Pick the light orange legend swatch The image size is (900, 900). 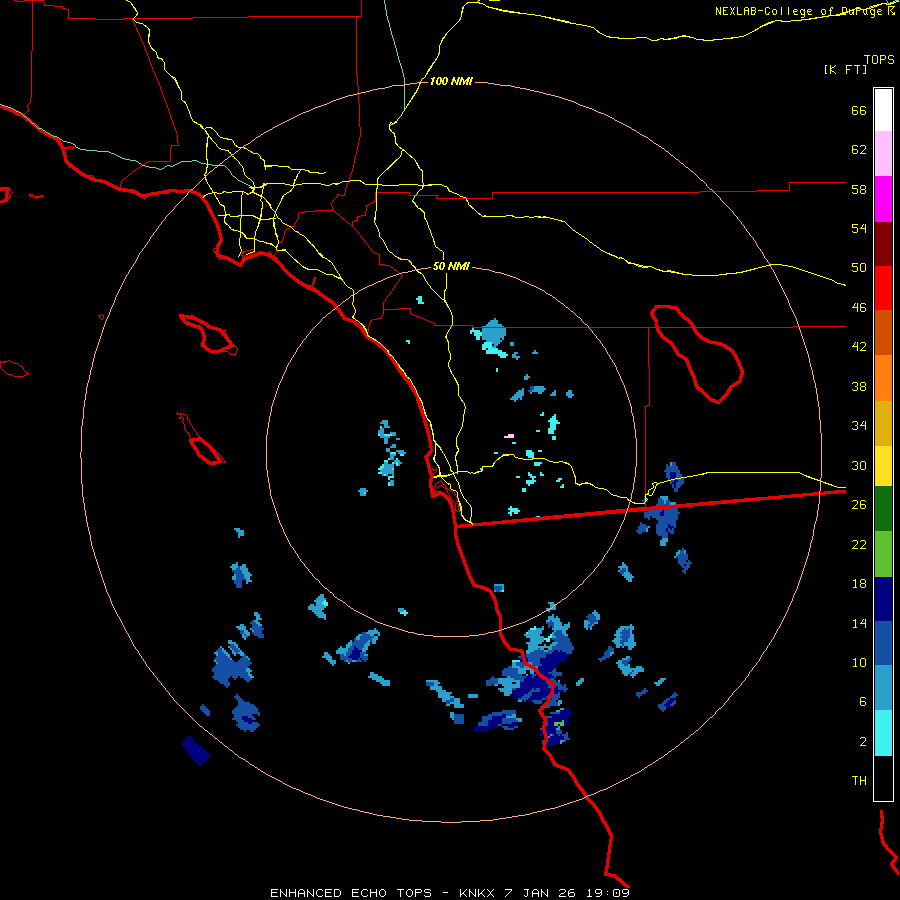(x=883, y=378)
